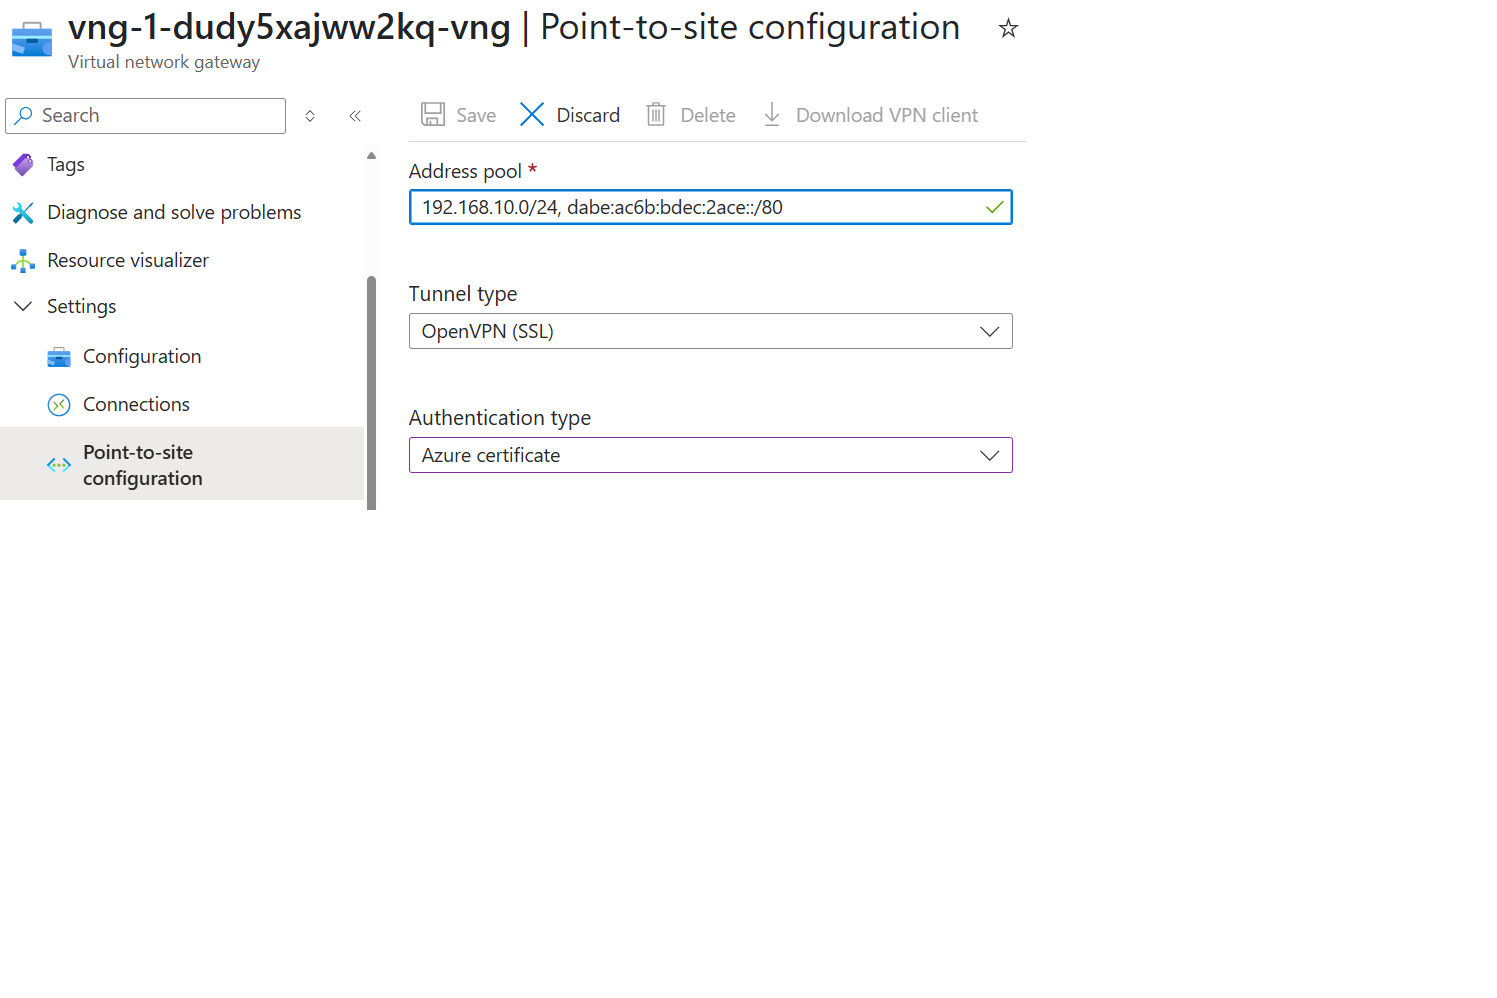Screen dimensions: 1497x998
Task: Click the Connections icon in sidebar
Action: coord(59,405)
